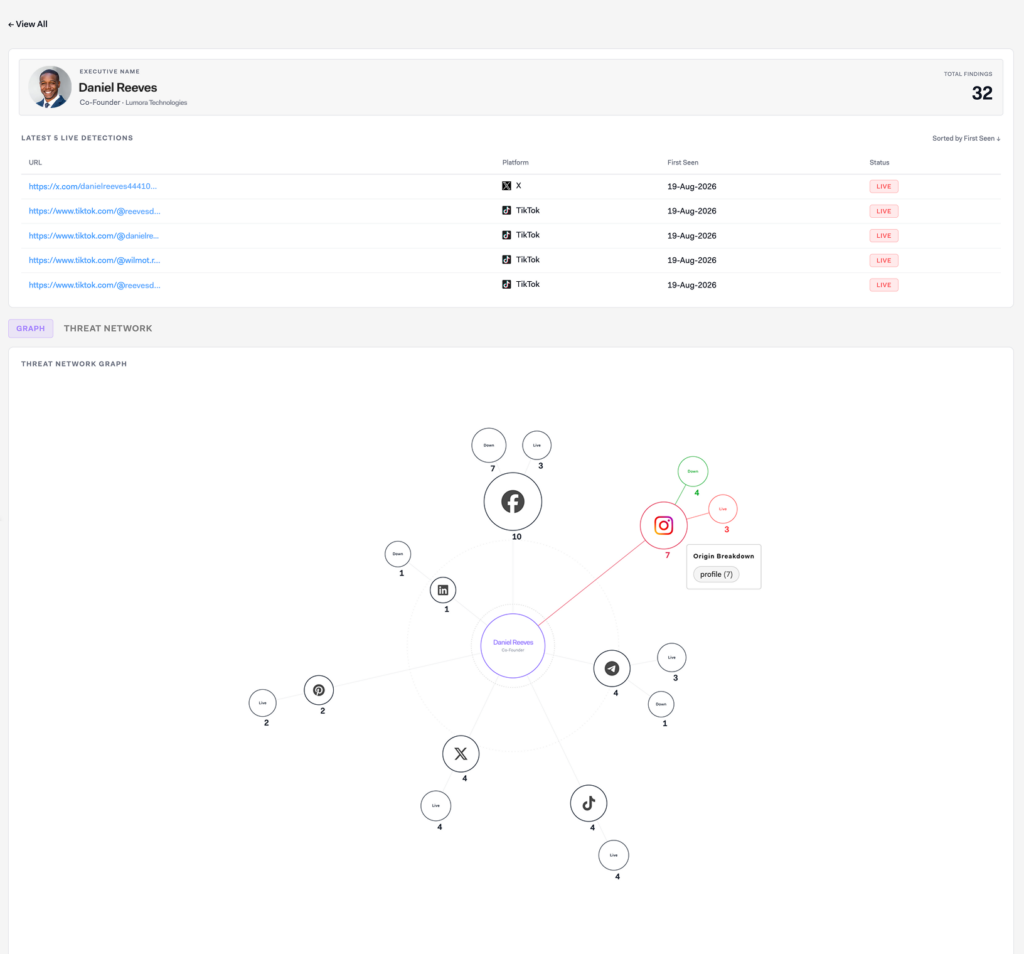Click the Status column header
1024x954 pixels.
[x=879, y=163]
